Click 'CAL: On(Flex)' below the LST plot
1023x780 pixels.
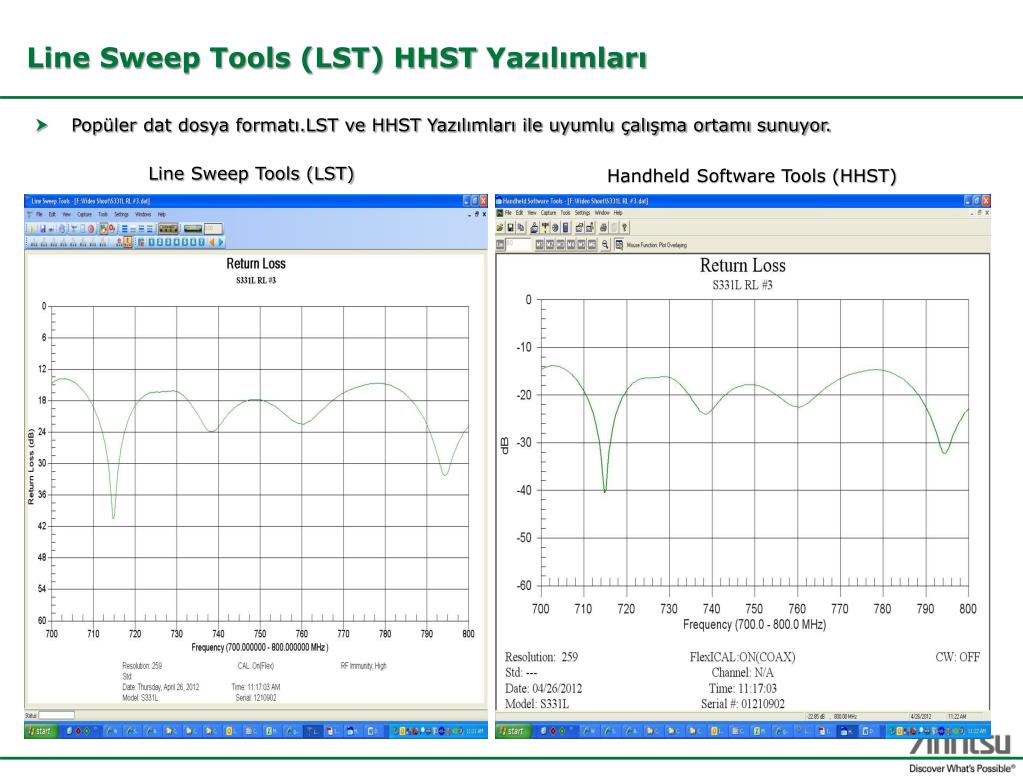pyautogui.click(x=256, y=666)
